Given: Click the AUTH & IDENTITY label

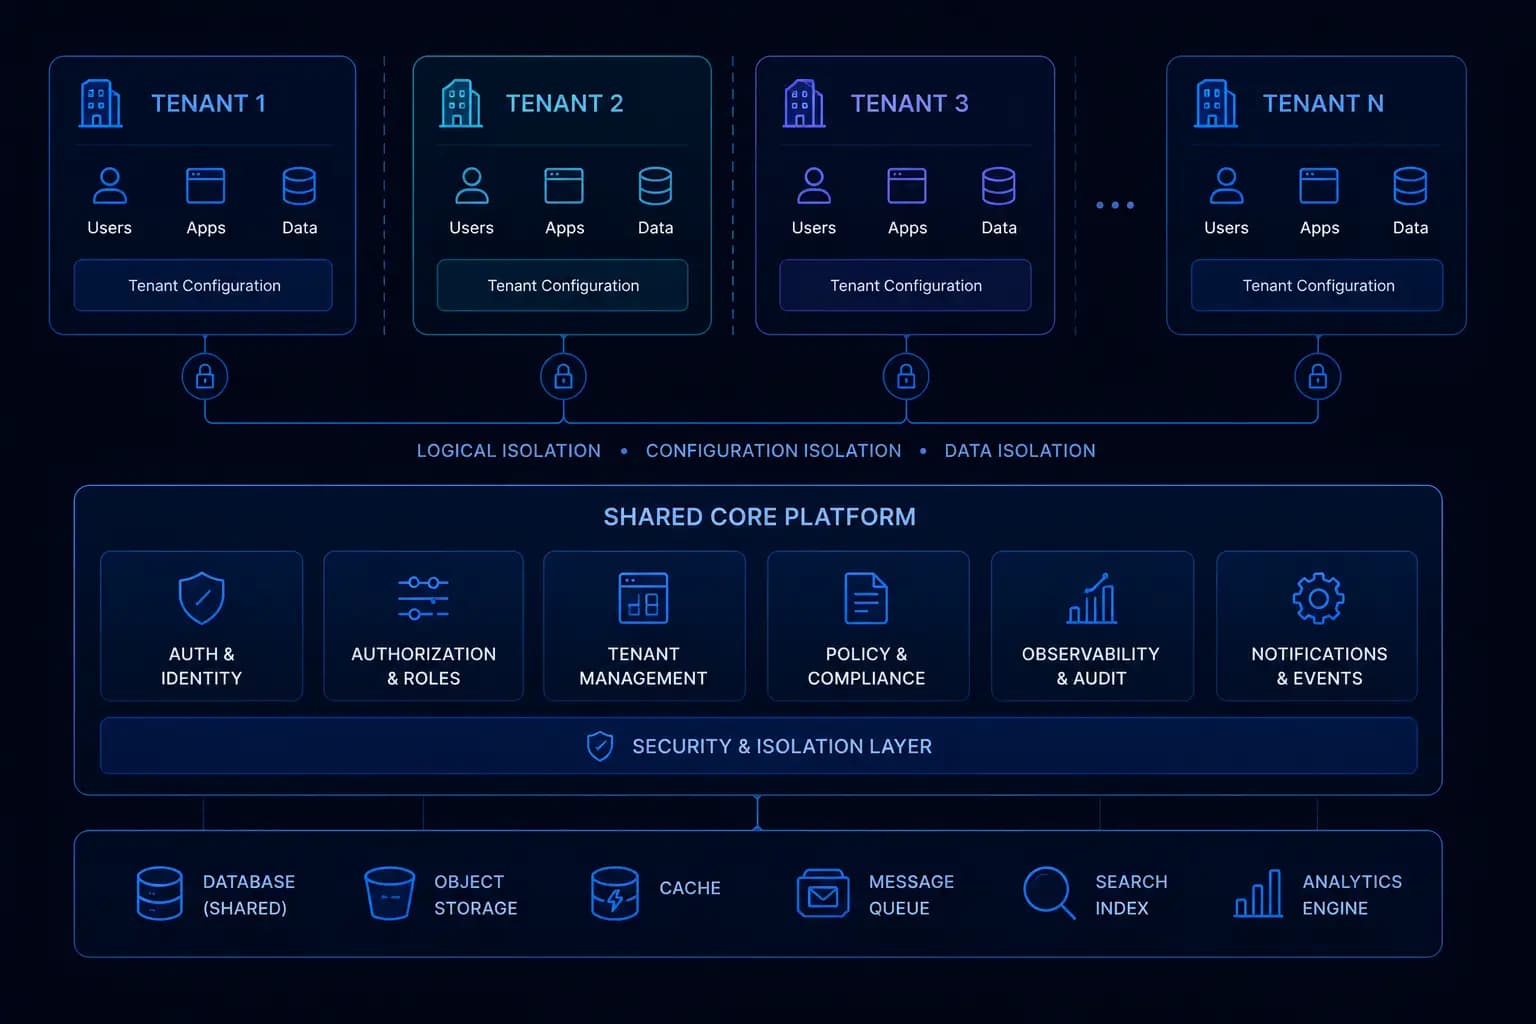Looking at the screenshot, I should point(201,666).
